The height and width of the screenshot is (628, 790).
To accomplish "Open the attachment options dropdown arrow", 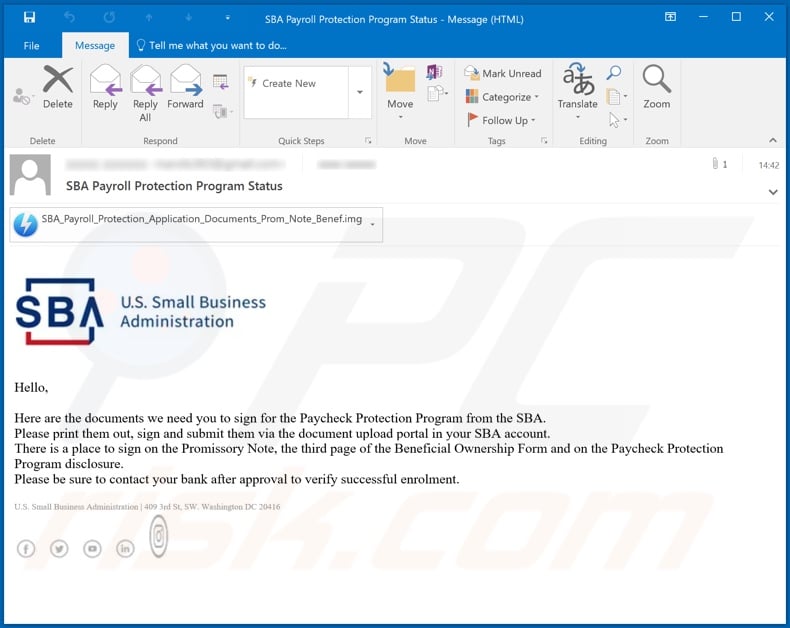I will [x=372, y=224].
